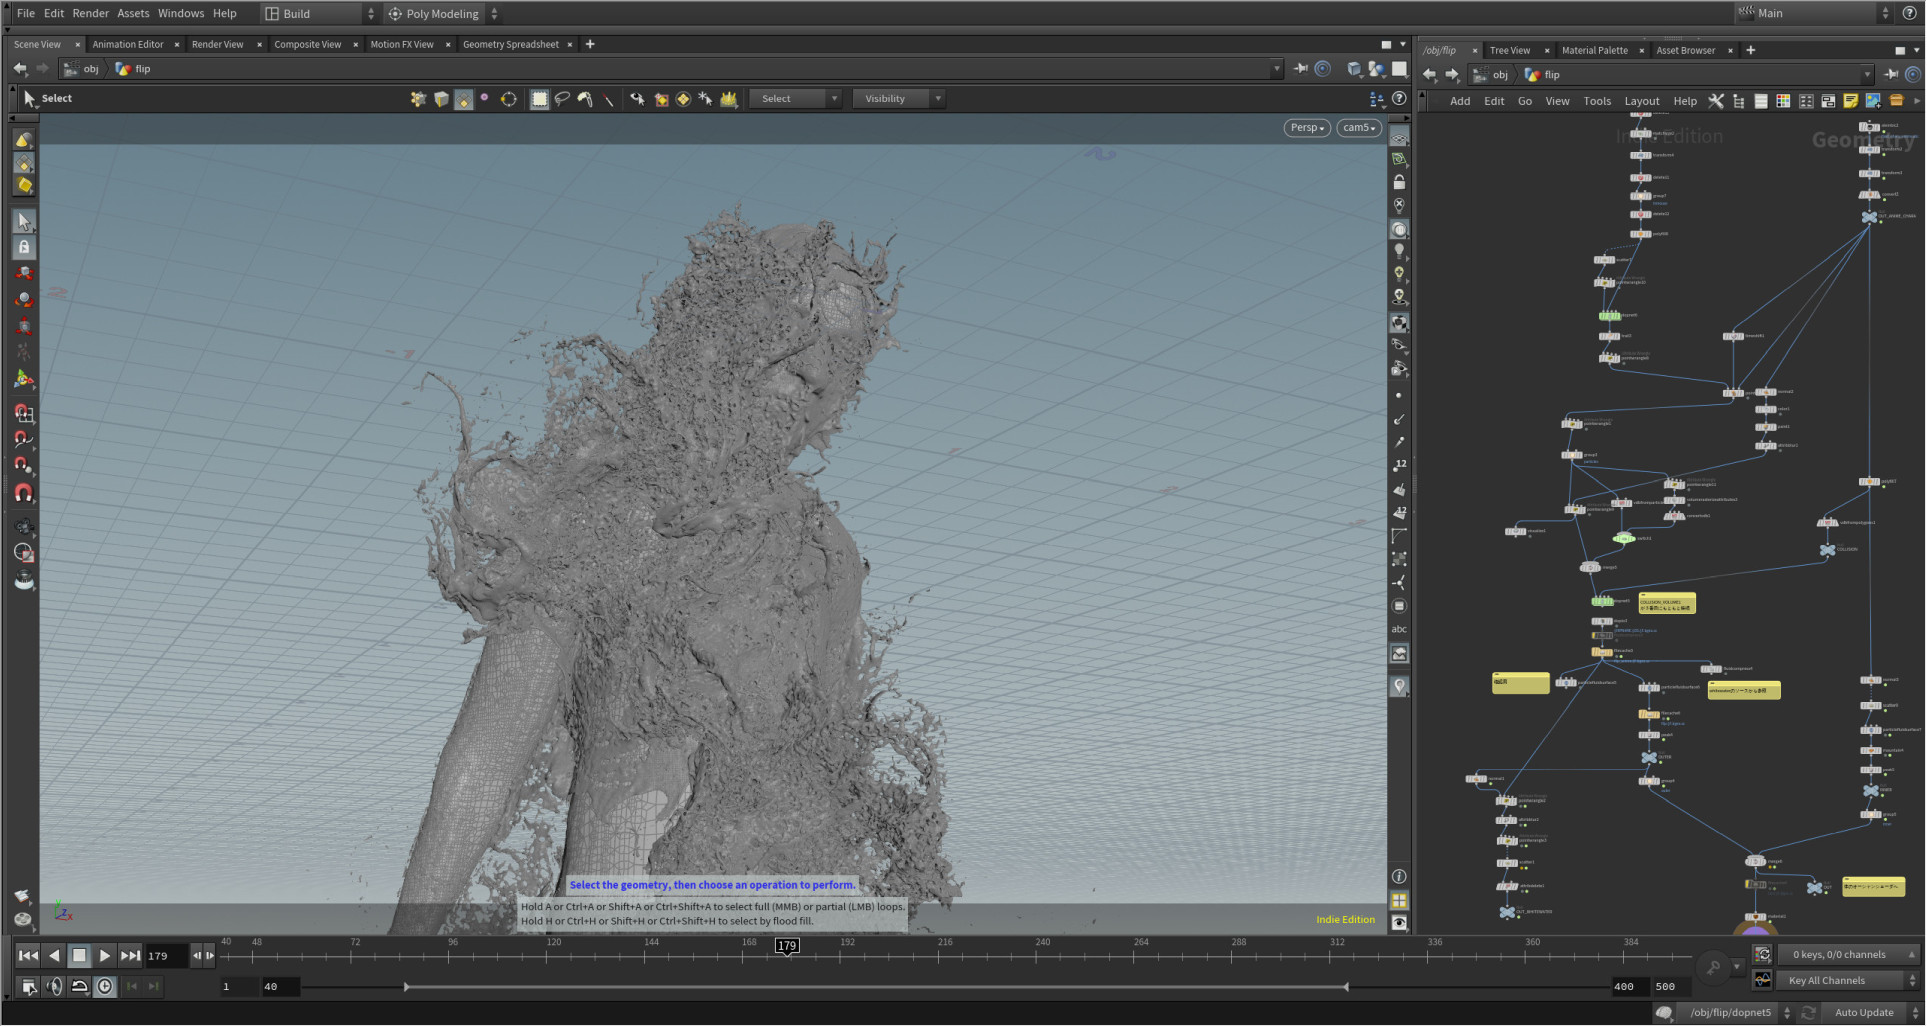This screenshot has width=1927, height=1027.
Task: Click the left handle of playback range slider
Action: [x=406, y=988]
